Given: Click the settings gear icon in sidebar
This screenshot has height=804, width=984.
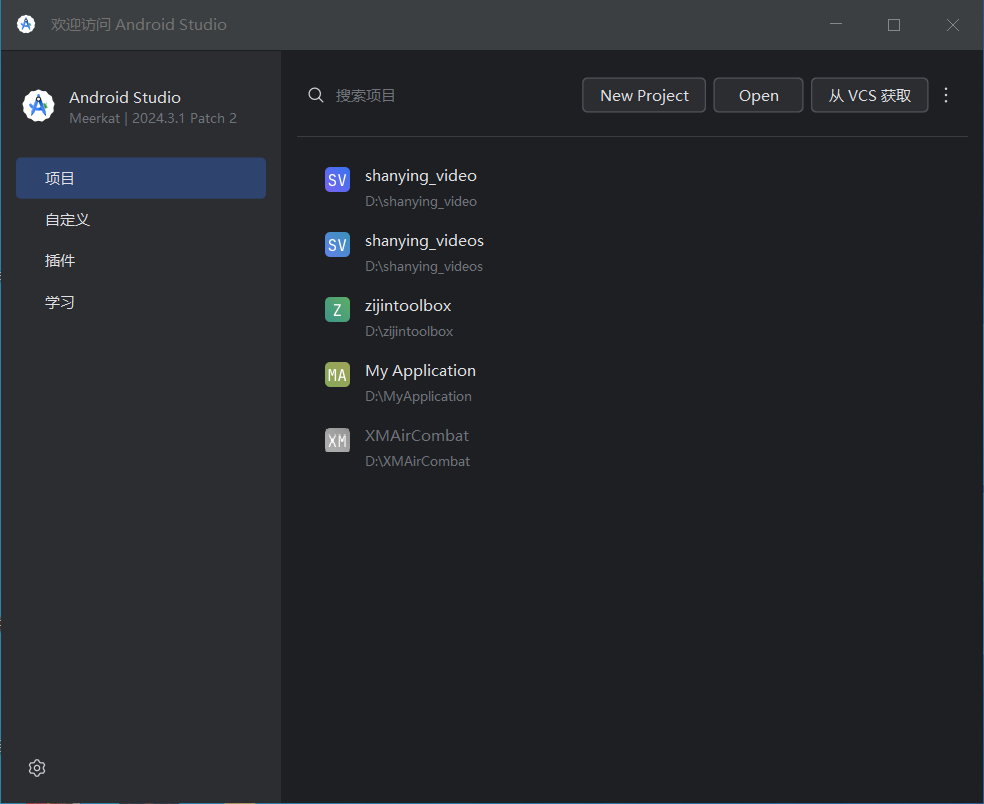Looking at the screenshot, I should coord(37,768).
